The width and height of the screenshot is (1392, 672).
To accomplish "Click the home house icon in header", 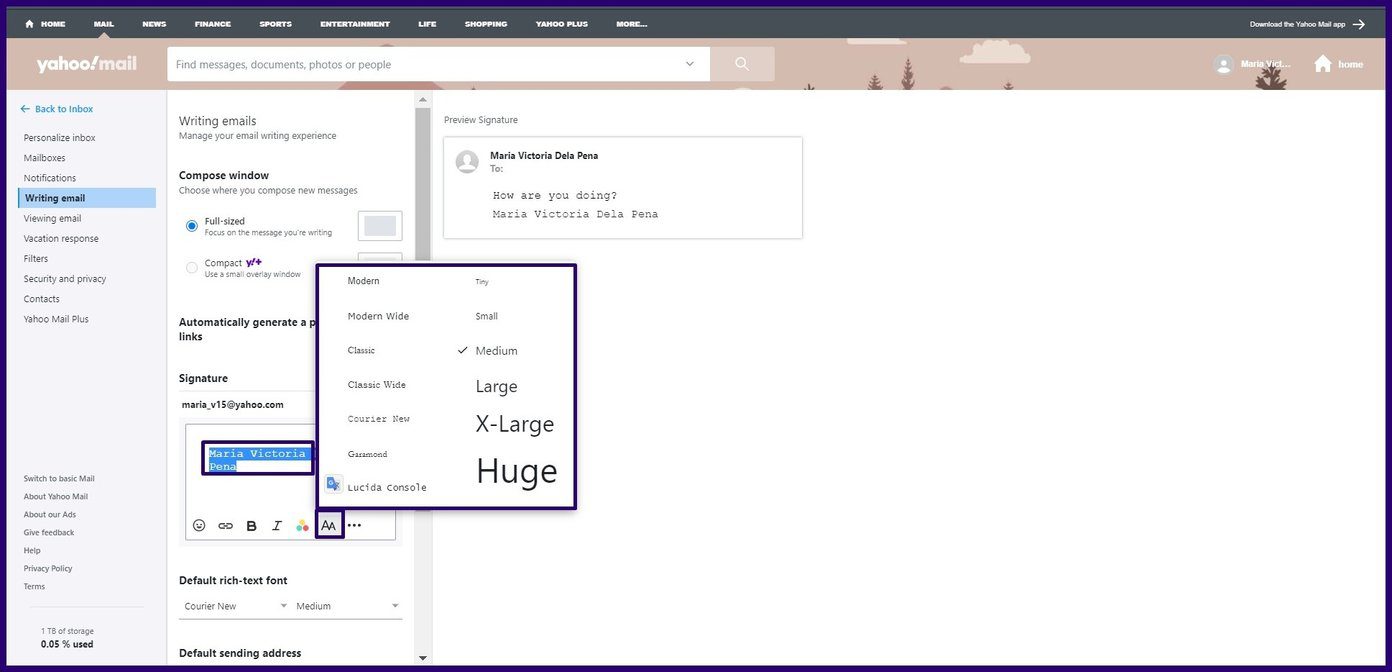I will [1323, 64].
